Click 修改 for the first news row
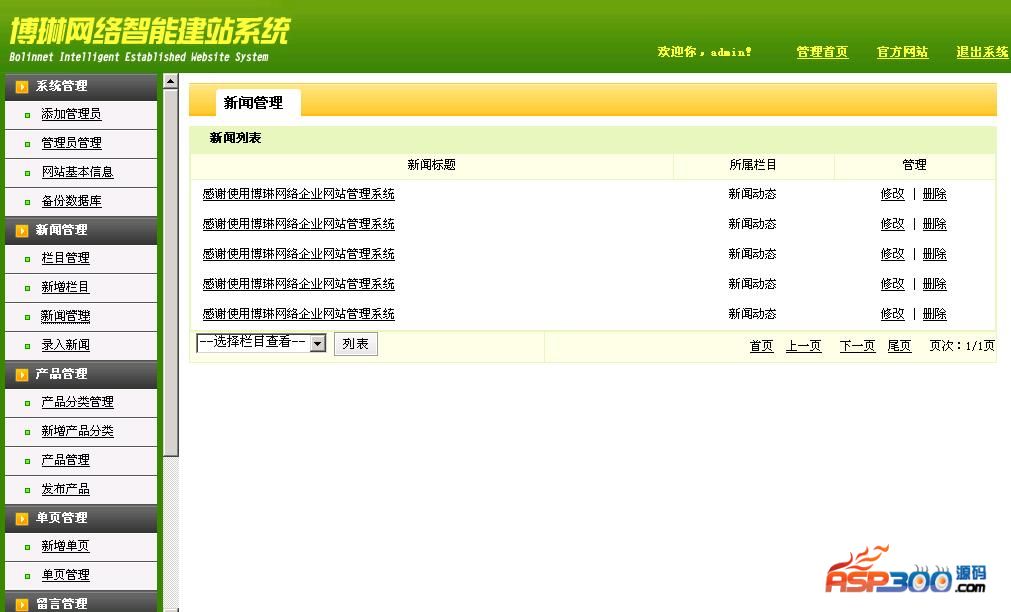Image resolution: width=1011 pixels, height=612 pixels. tap(892, 194)
